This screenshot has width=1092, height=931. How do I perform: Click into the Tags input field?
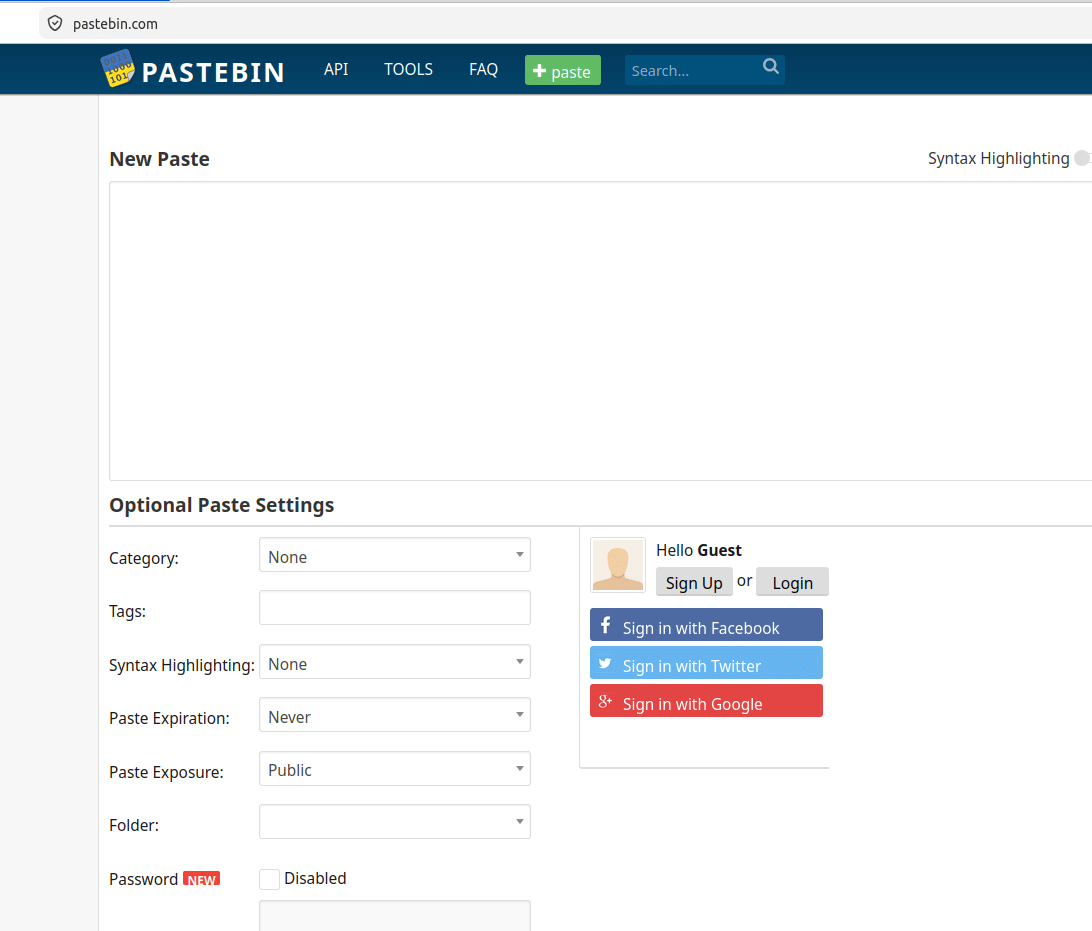(395, 608)
